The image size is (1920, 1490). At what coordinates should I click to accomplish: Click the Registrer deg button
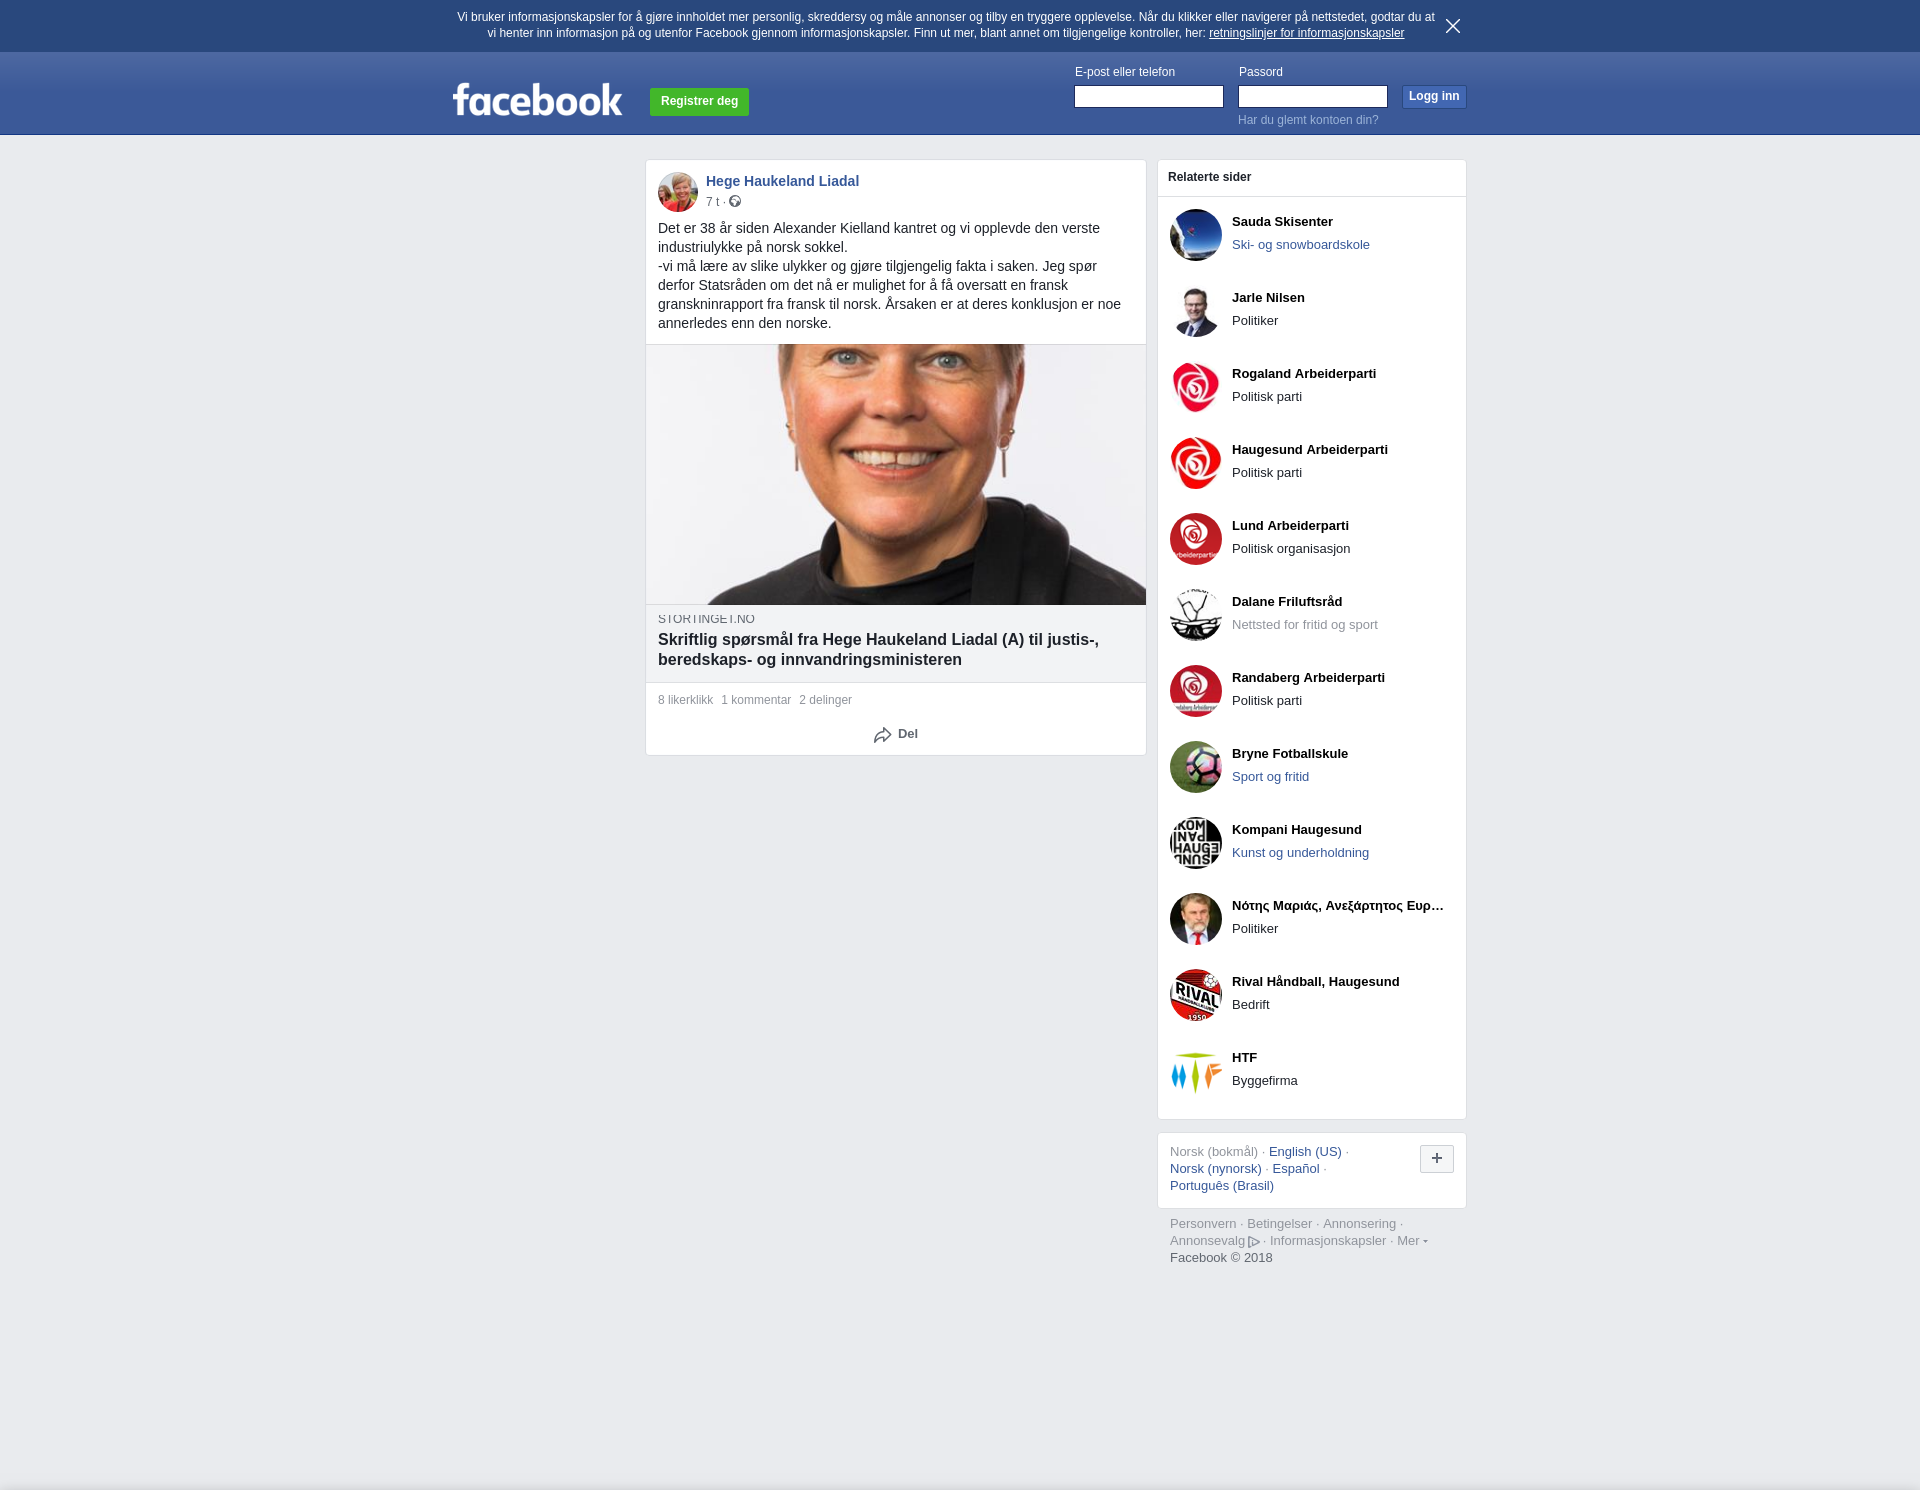[699, 101]
